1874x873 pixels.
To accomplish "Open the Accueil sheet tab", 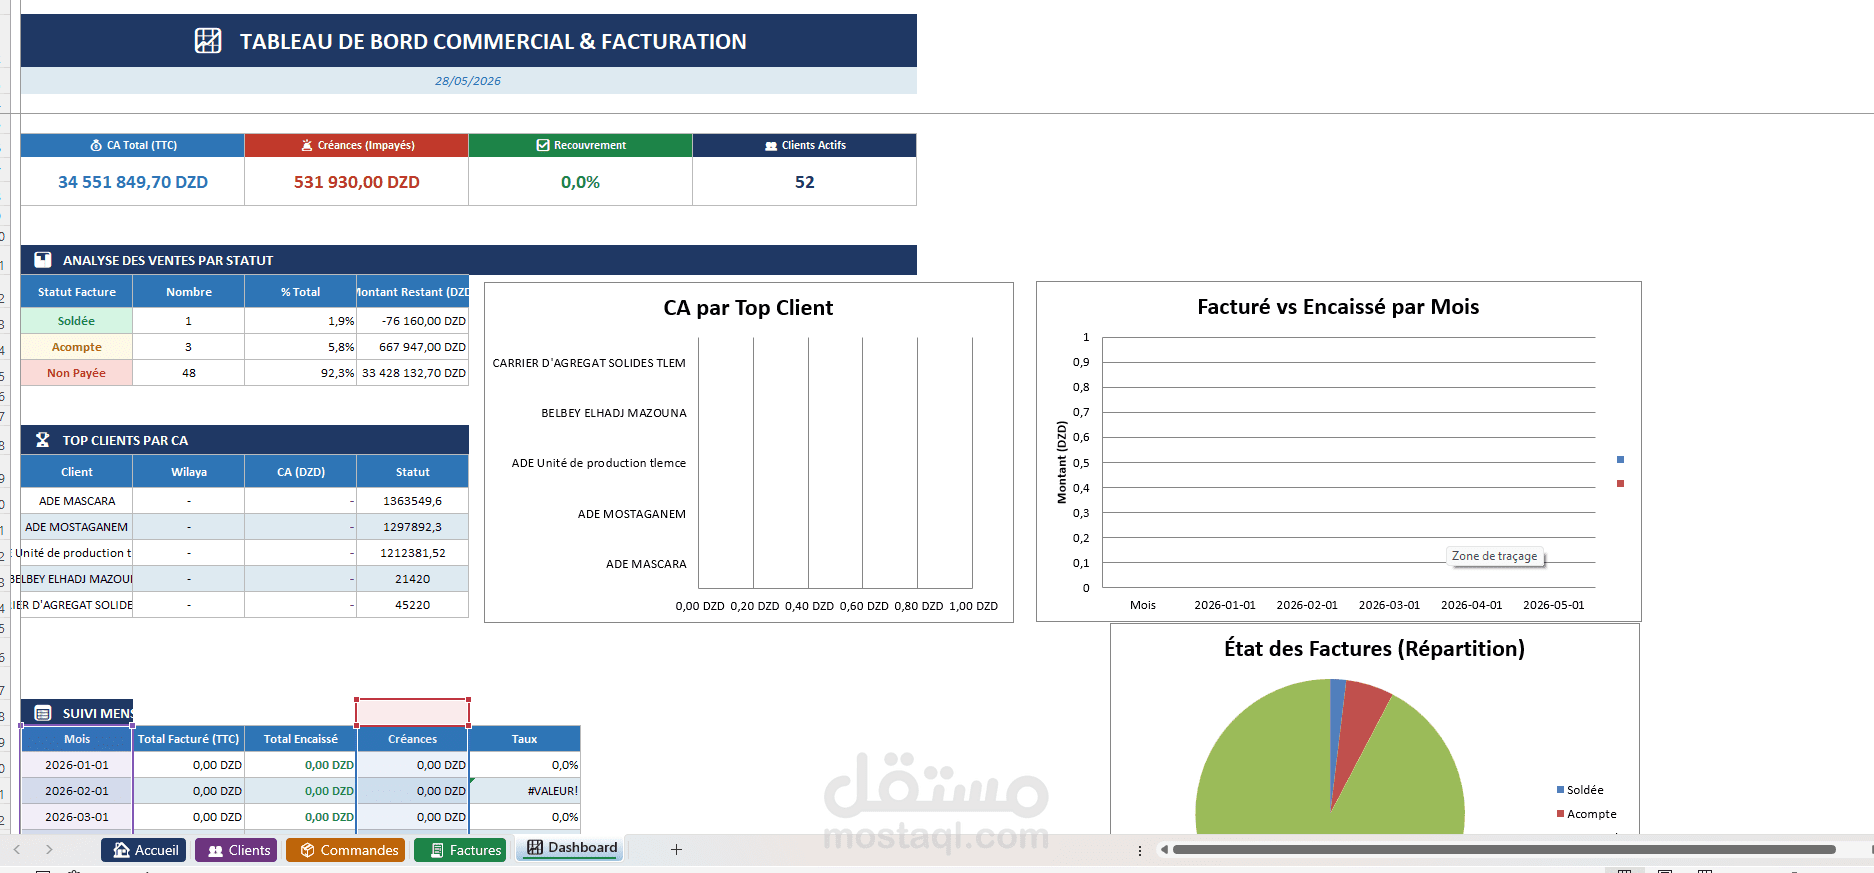I will click(145, 850).
